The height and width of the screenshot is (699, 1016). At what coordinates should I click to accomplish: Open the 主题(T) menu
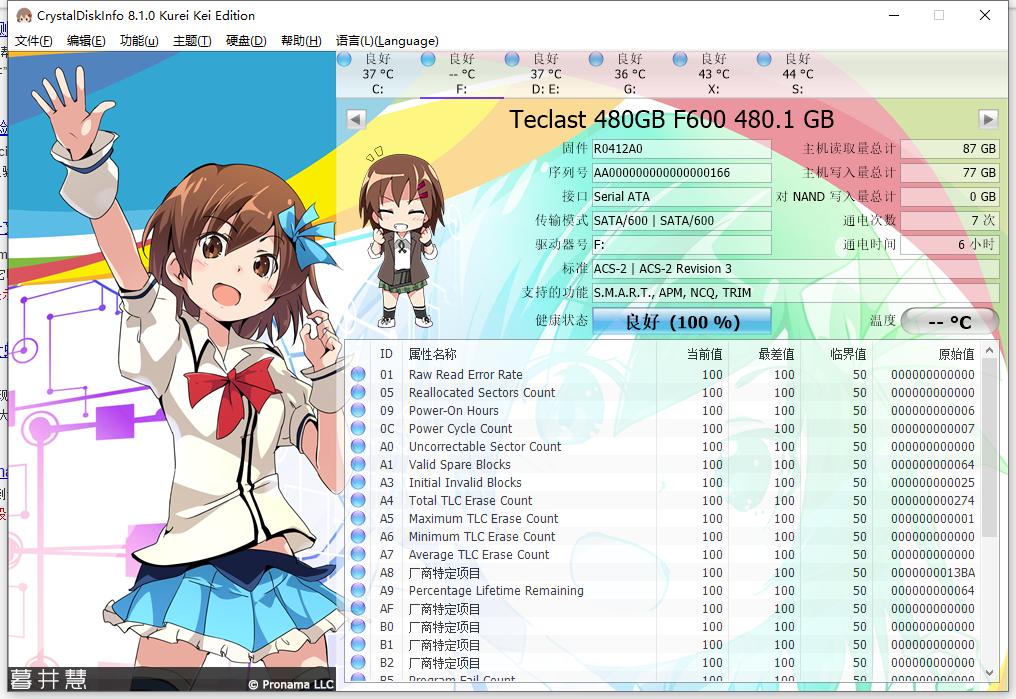192,41
